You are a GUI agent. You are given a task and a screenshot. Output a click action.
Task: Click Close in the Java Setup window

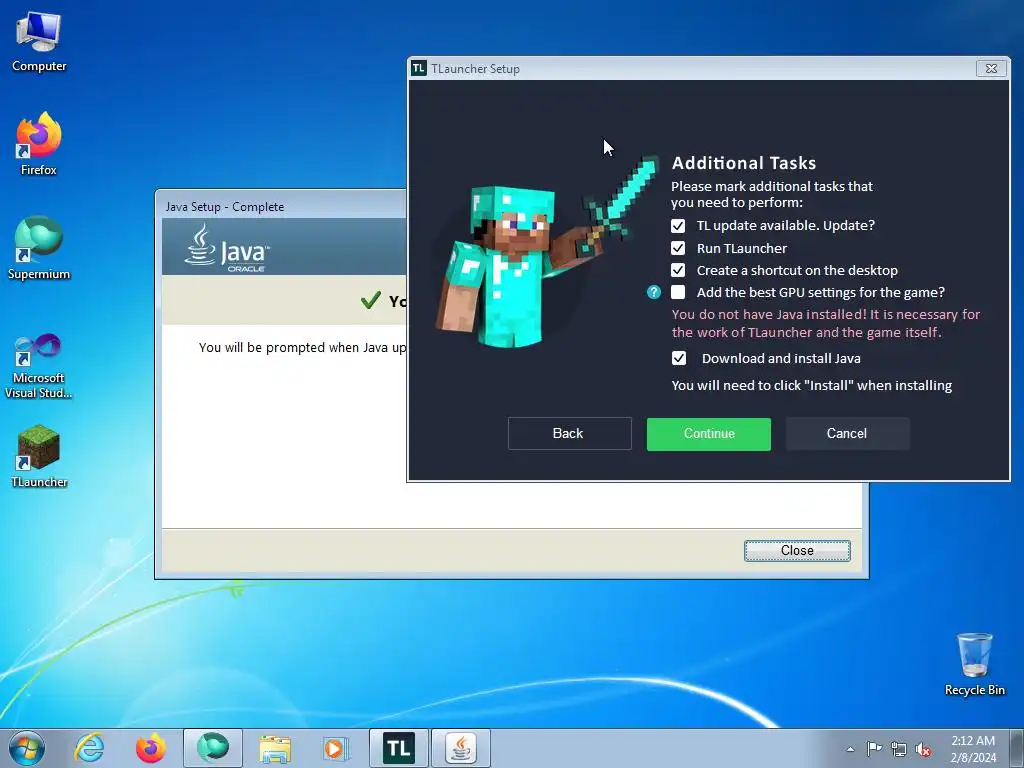pos(797,551)
